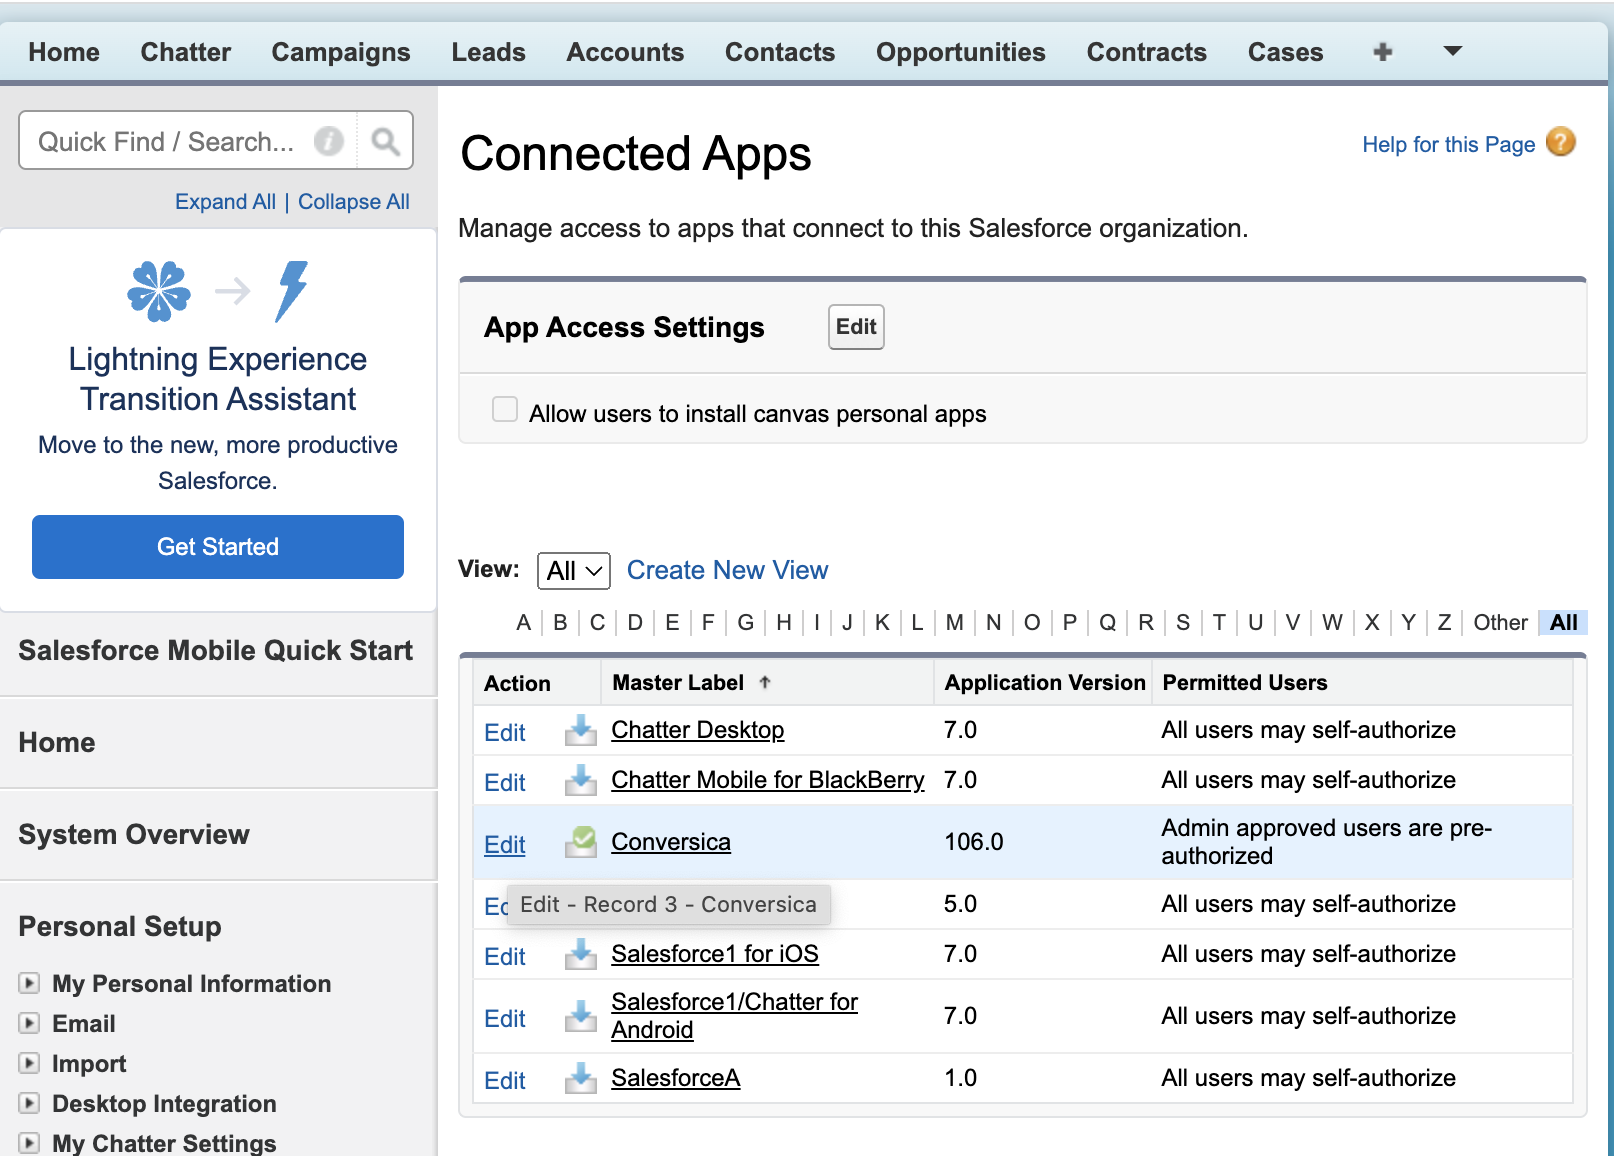The width and height of the screenshot is (1614, 1156).
Task: Open the SalesforceA app record
Action: 676,1078
